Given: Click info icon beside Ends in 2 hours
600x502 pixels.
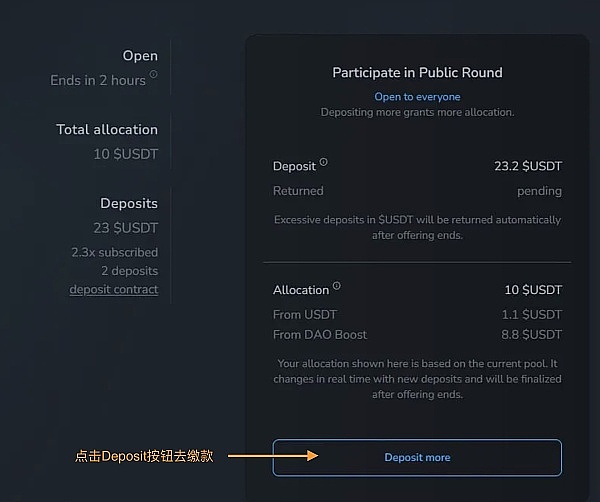Looking at the screenshot, I should pos(154,74).
